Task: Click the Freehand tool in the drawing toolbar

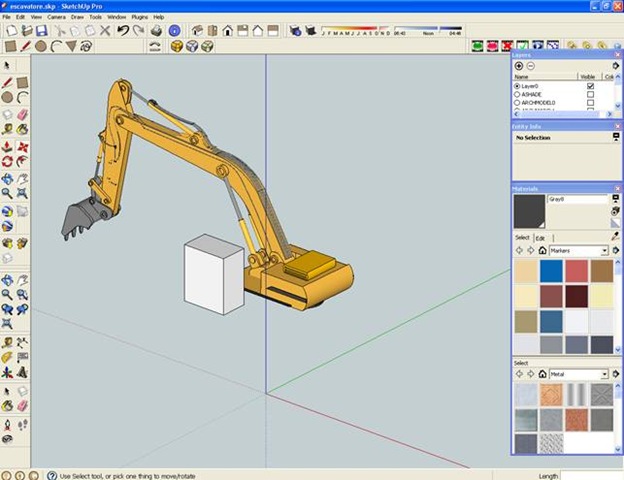Action: [x=86, y=46]
